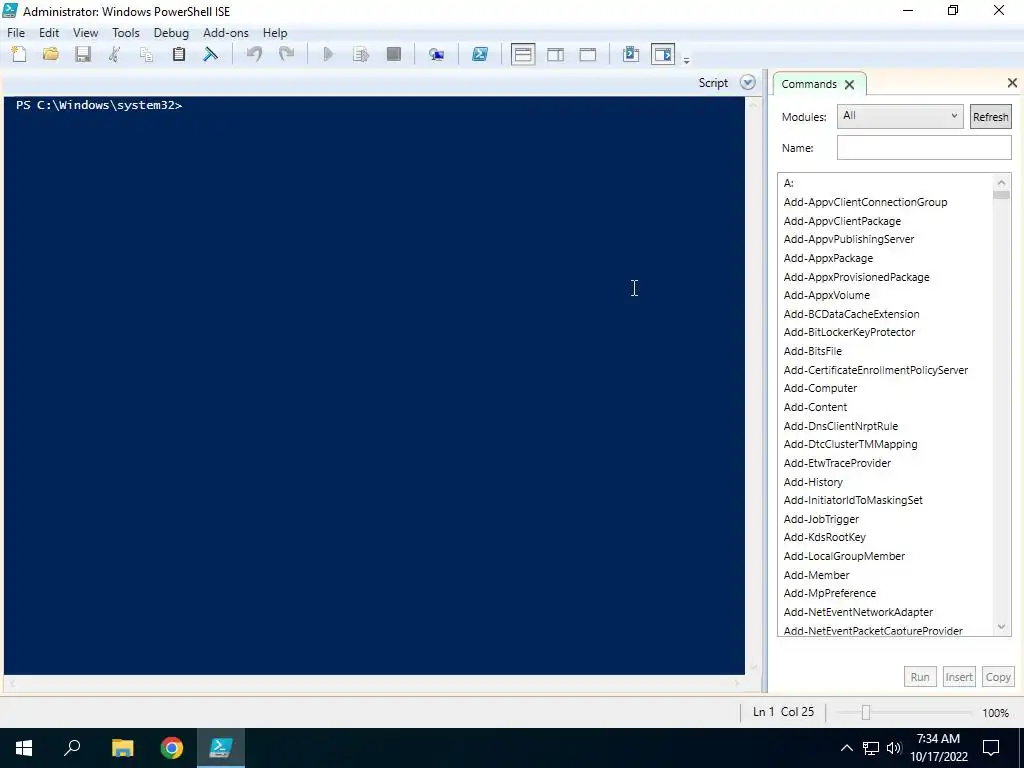Create a new script with New icon

click(19, 54)
